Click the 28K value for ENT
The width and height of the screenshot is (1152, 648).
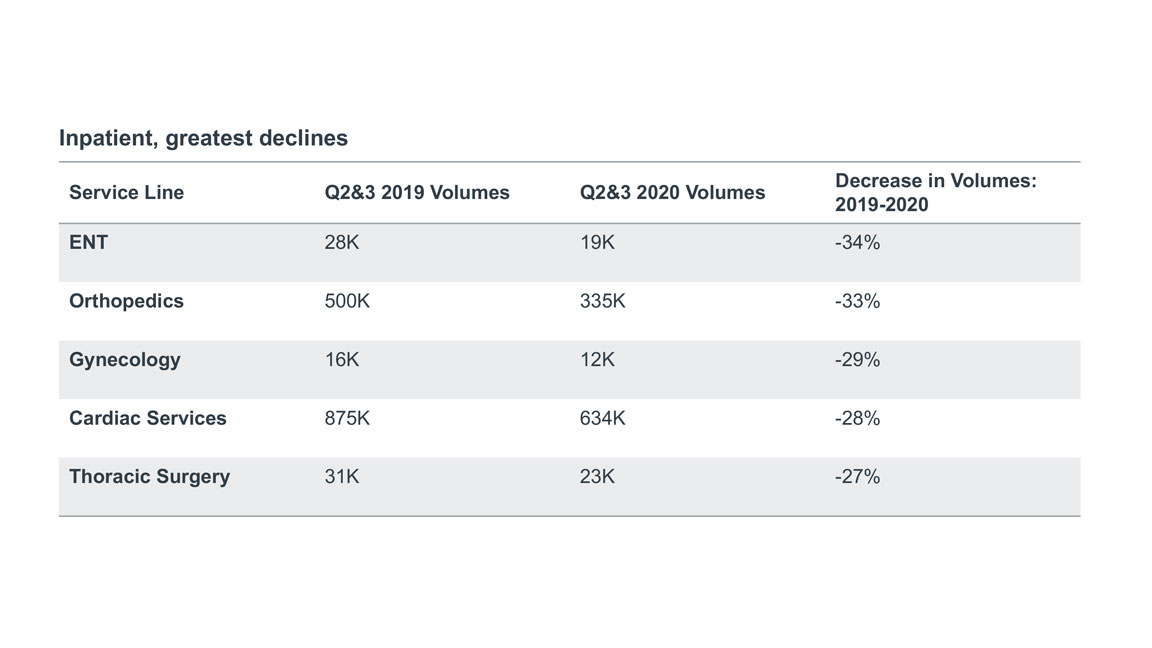[342, 242]
